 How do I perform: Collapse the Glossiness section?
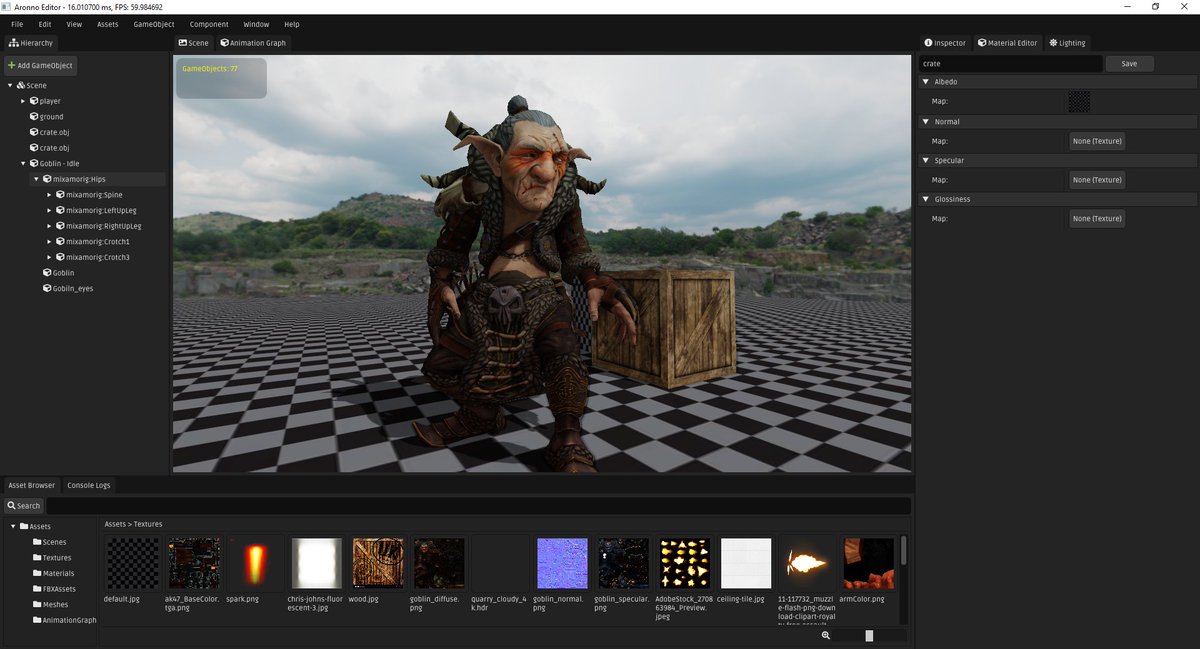coord(926,199)
